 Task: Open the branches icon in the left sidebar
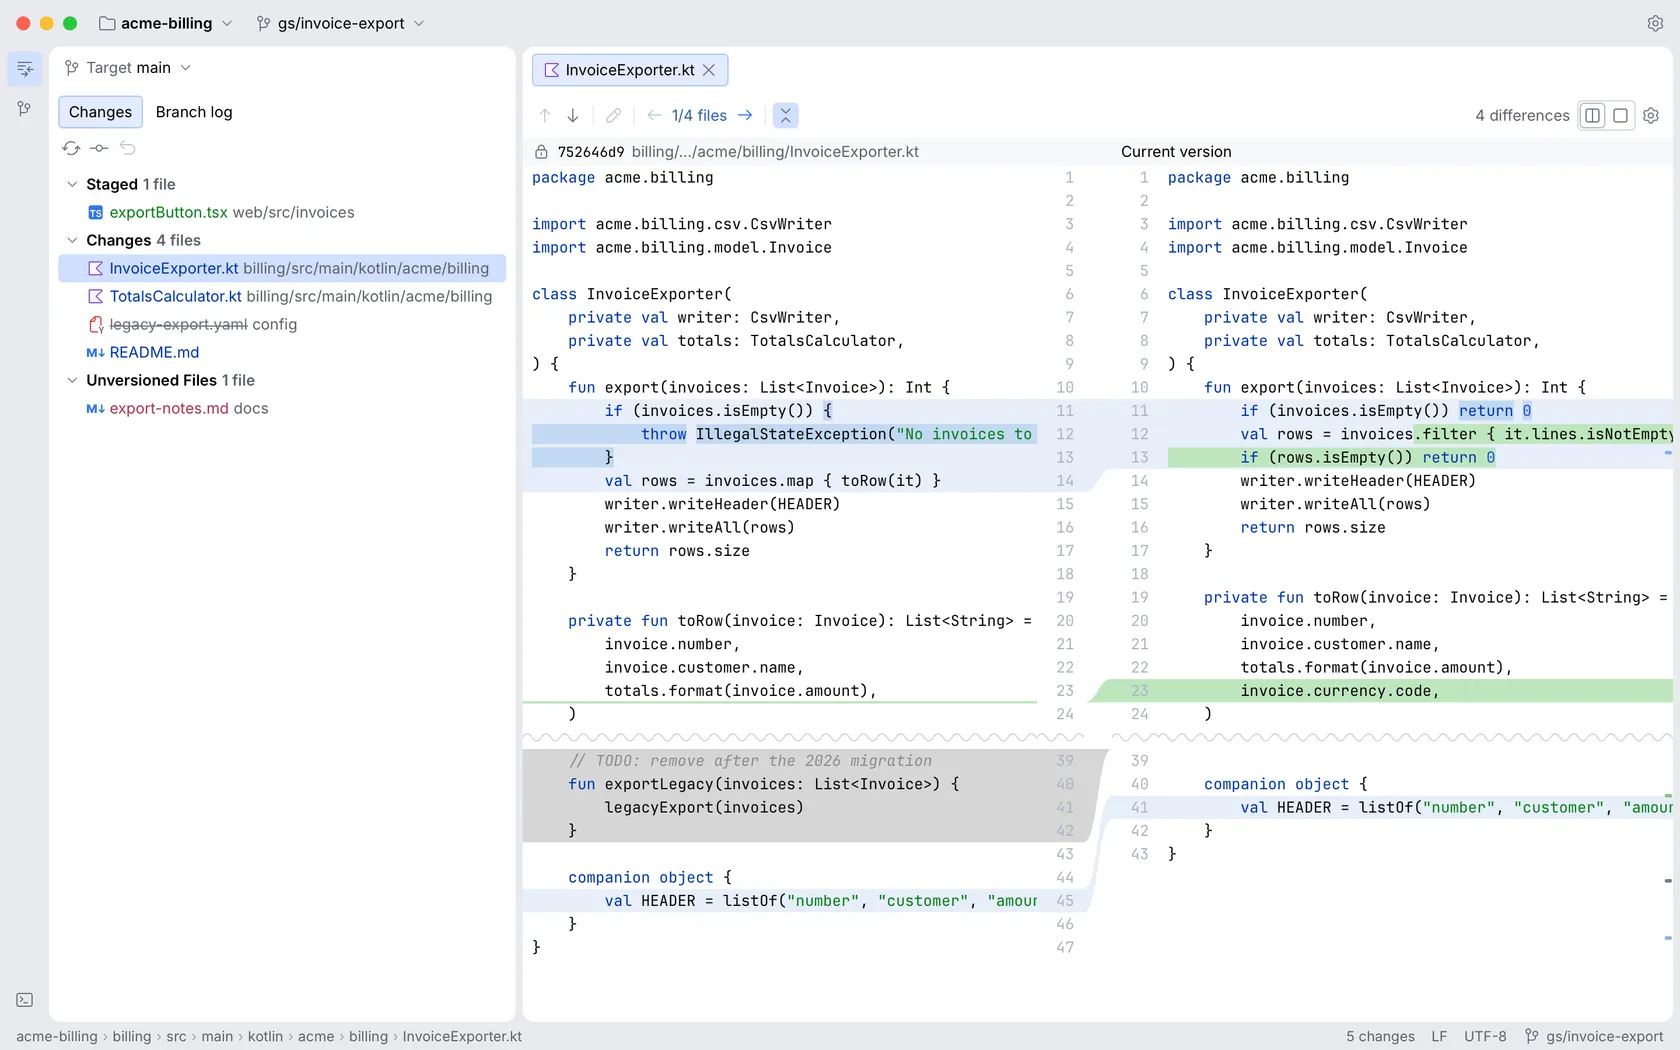point(25,108)
